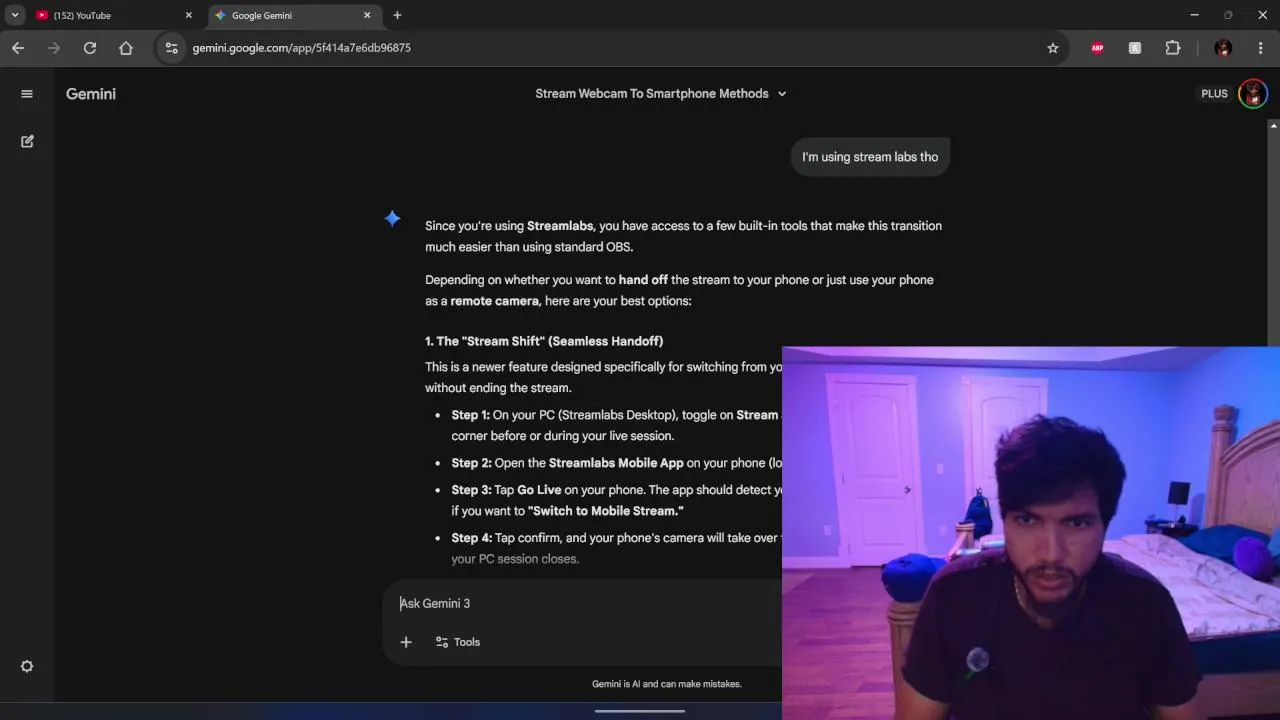Click the Gemini logo text
1280x720 pixels.
click(91, 94)
